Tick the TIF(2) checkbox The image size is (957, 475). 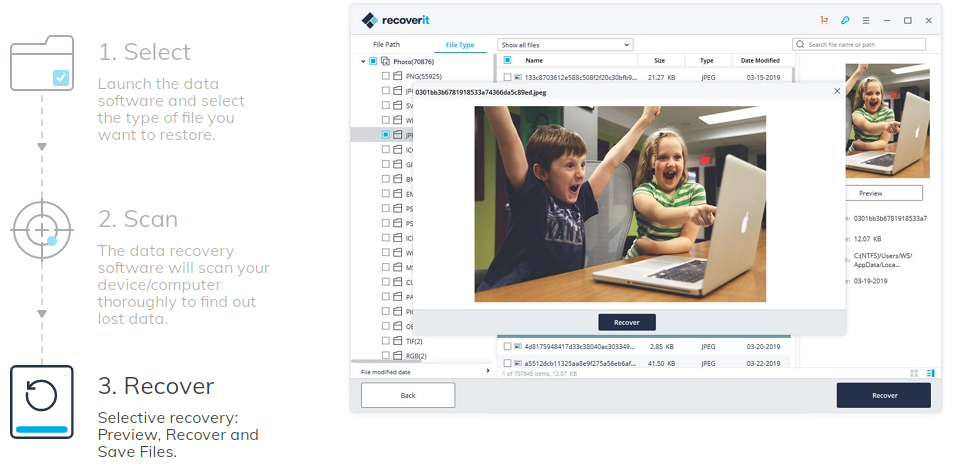pyautogui.click(x=386, y=341)
